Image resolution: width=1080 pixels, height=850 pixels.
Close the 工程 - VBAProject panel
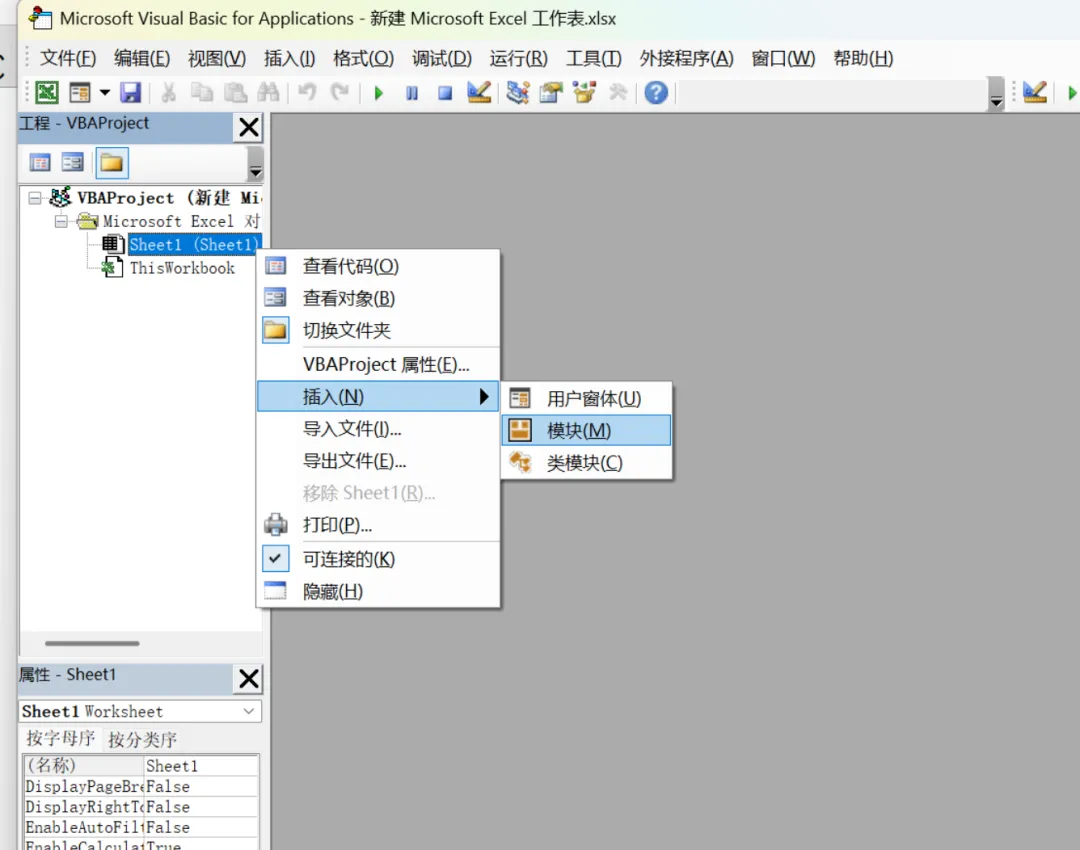click(249, 127)
